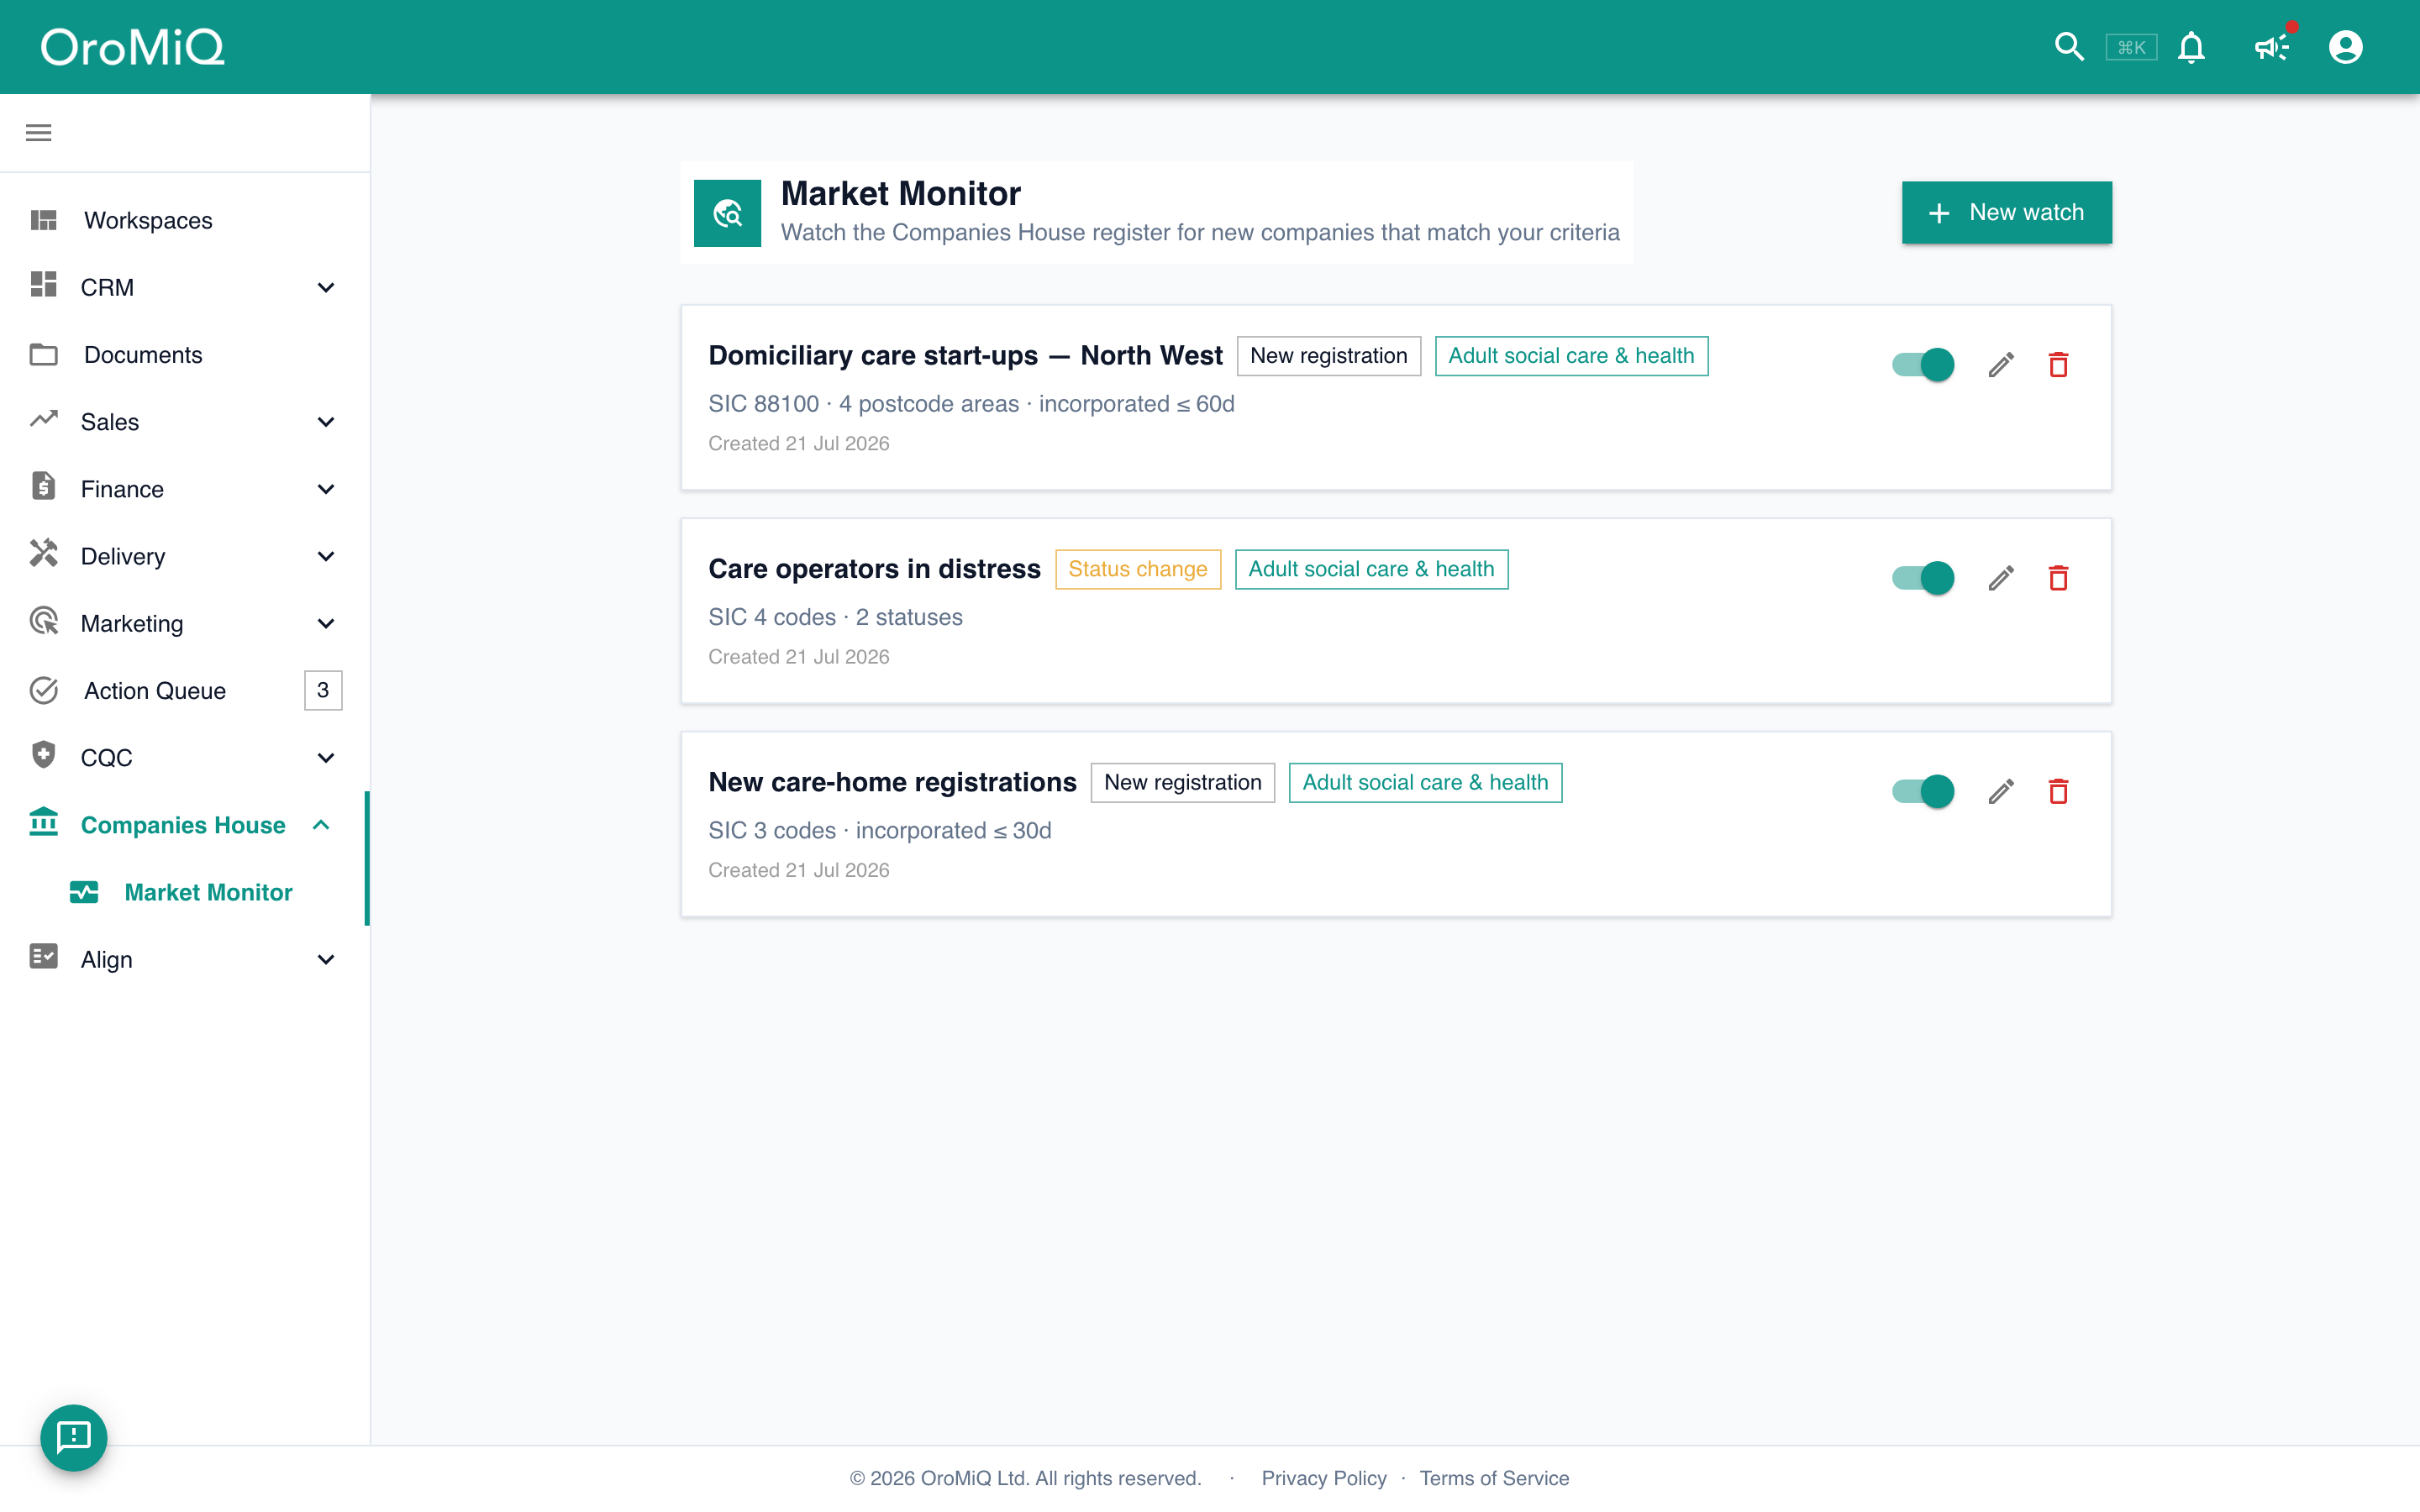Viewport: 2420px width, 1512px height.
Task: Click the Market Monitor pulse icon
Action: tap(84, 892)
